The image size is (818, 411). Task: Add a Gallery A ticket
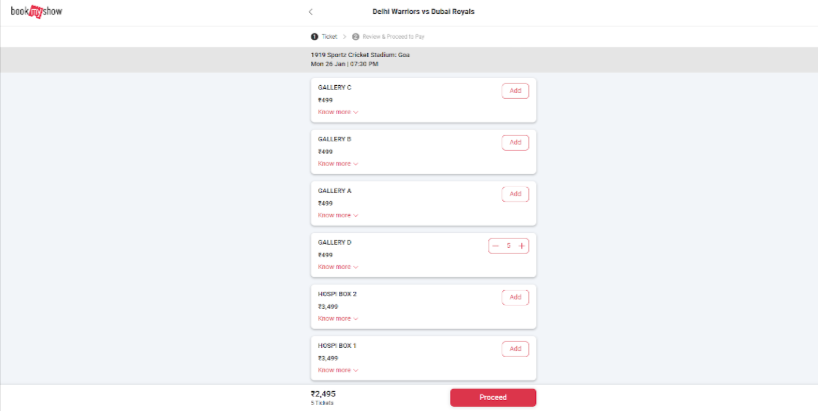pos(515,194)
